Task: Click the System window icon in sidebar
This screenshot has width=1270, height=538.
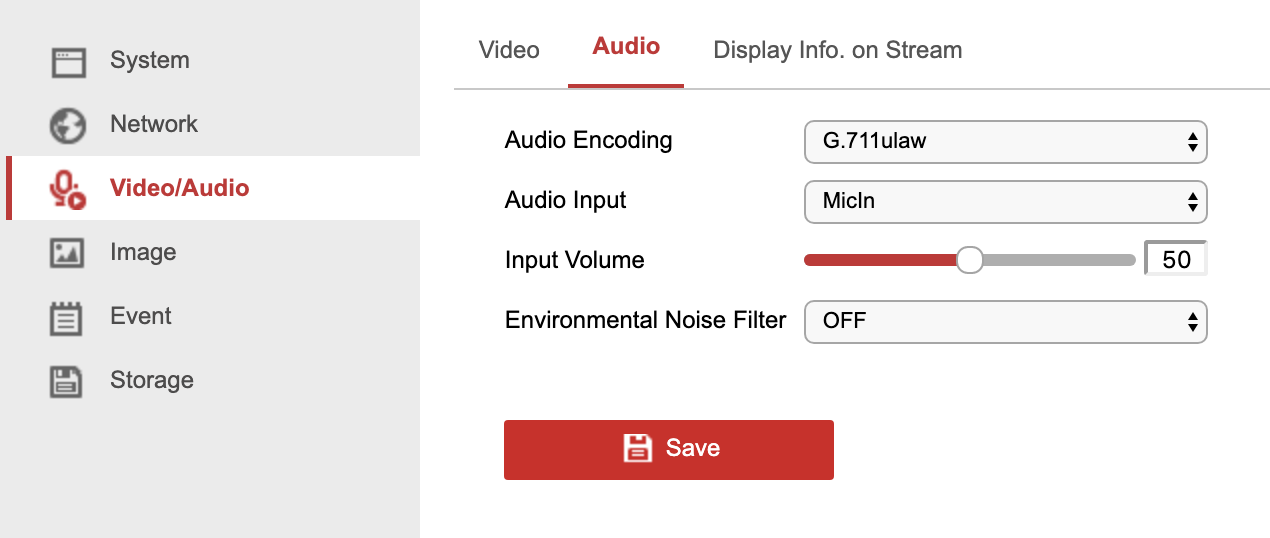Action: (x=68, y=61)
